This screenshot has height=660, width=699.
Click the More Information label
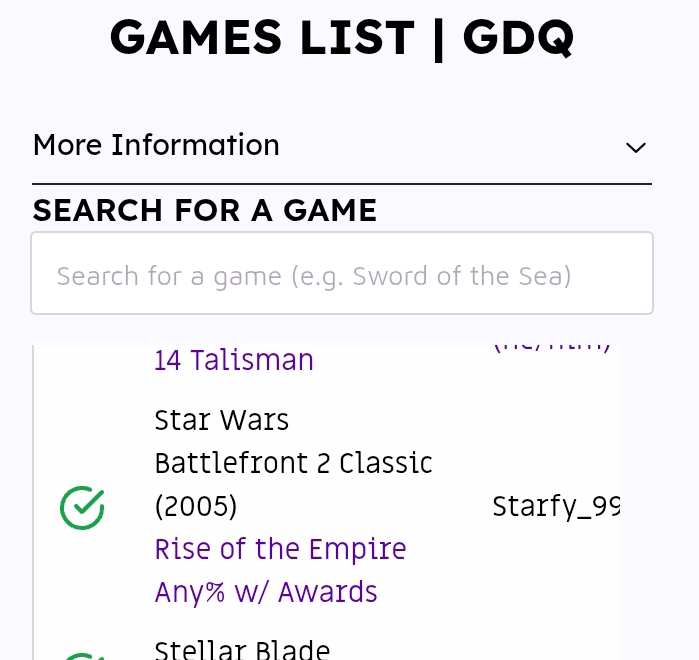(156, 145)
